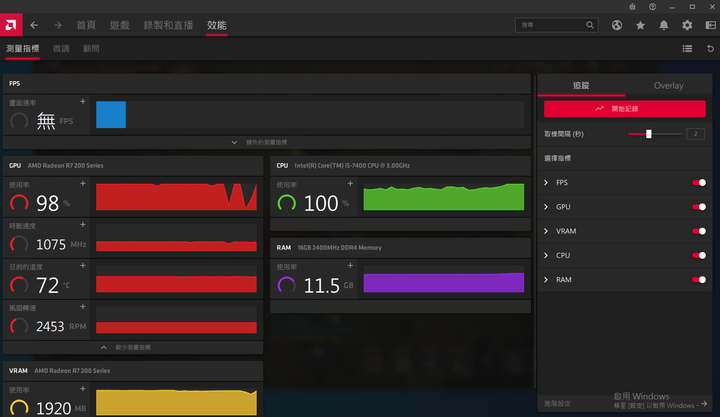
Task: Expand the GPU metric row chevron
Action: [x=546, y=207]
